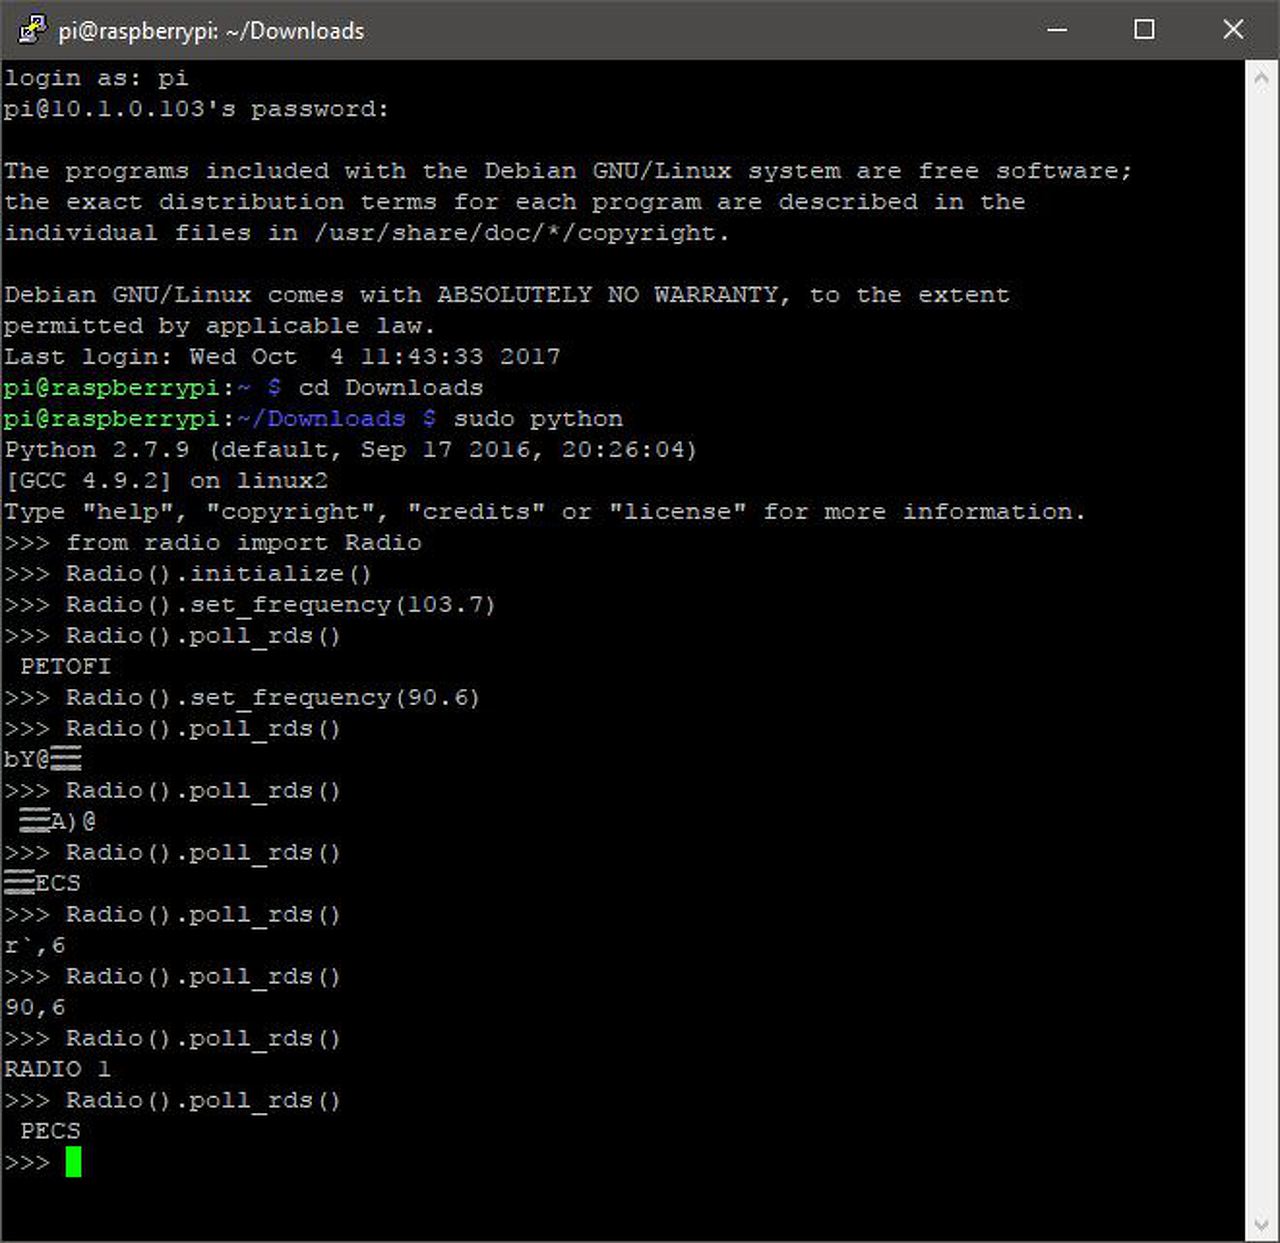This screenshot has height=1243, width=1280.
Task: Click the 'r`,6' output text
Action: point(35,946)
